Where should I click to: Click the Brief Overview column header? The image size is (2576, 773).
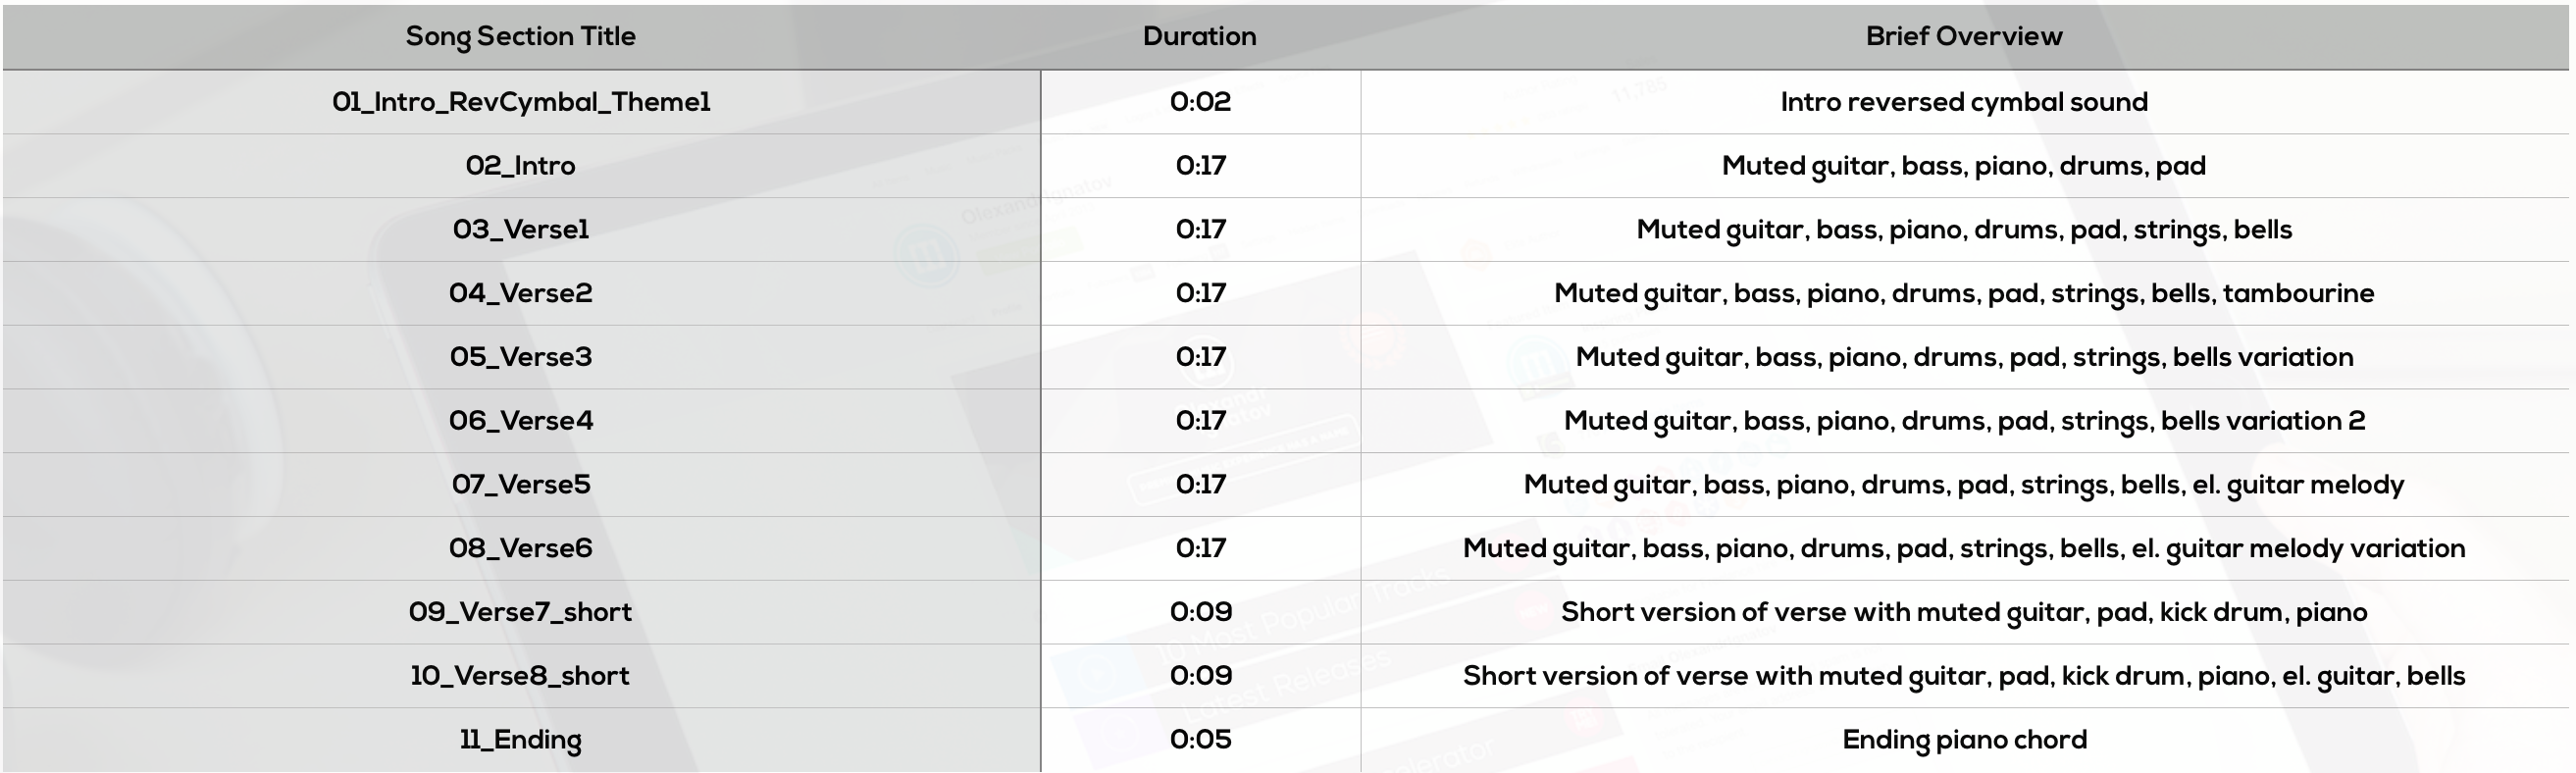click(1963, 36)
